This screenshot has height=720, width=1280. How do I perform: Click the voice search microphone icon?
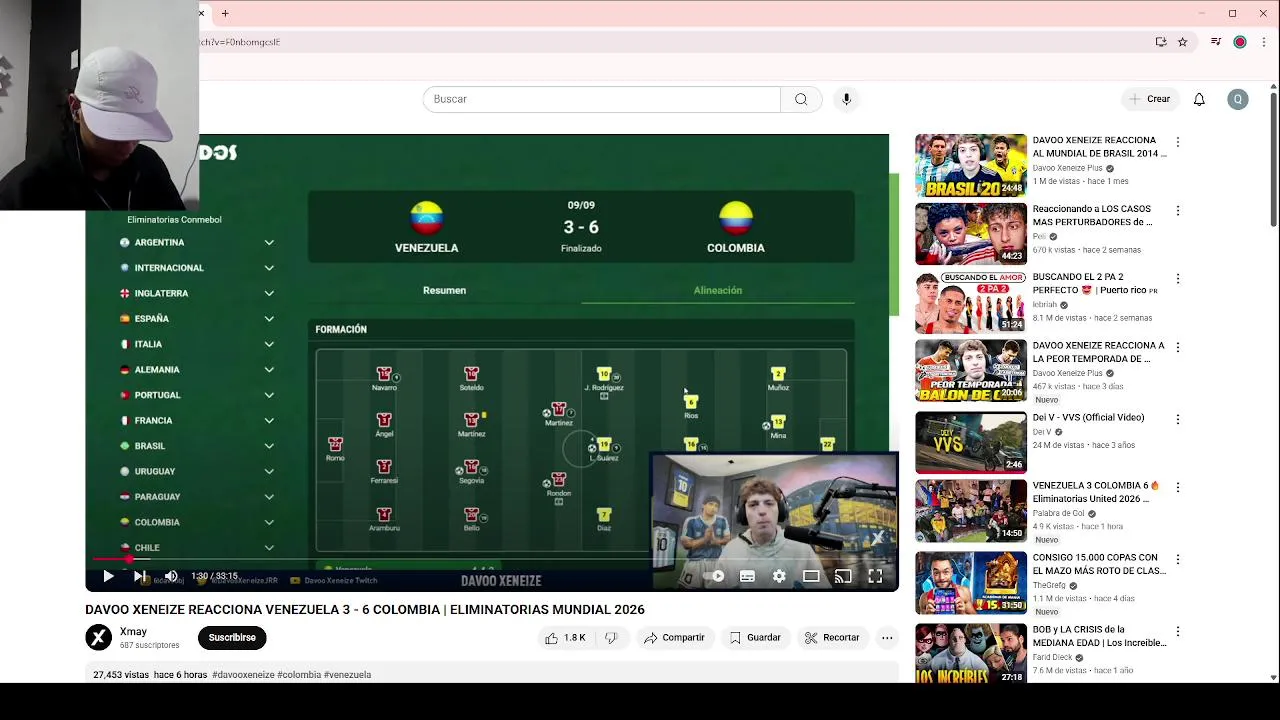click(x=846, y=99)
